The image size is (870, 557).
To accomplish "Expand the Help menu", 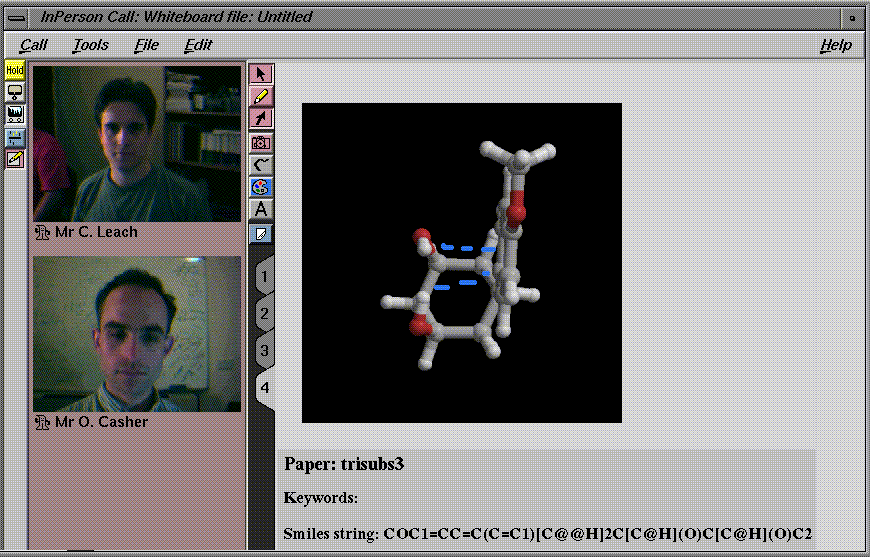I will pyautogui.click(x=835, y=45).
